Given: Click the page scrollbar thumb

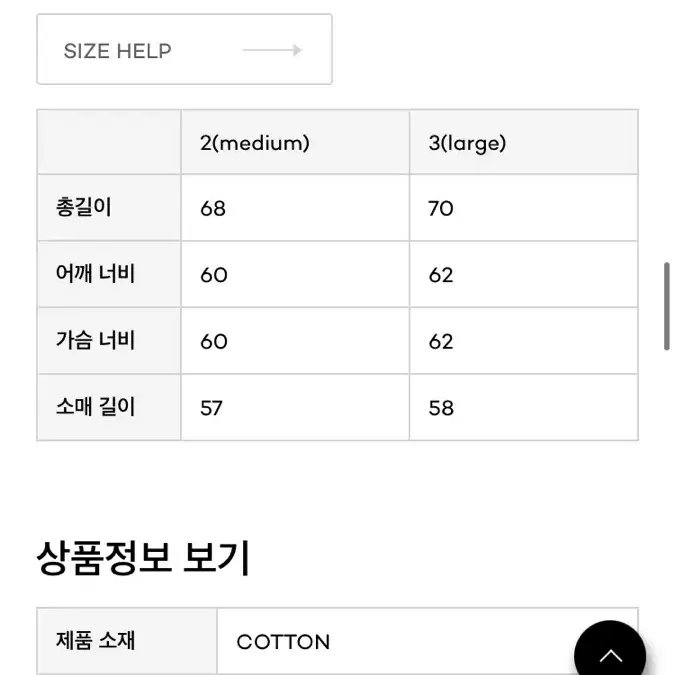Looking at the screenshot, I should (666, 306).
